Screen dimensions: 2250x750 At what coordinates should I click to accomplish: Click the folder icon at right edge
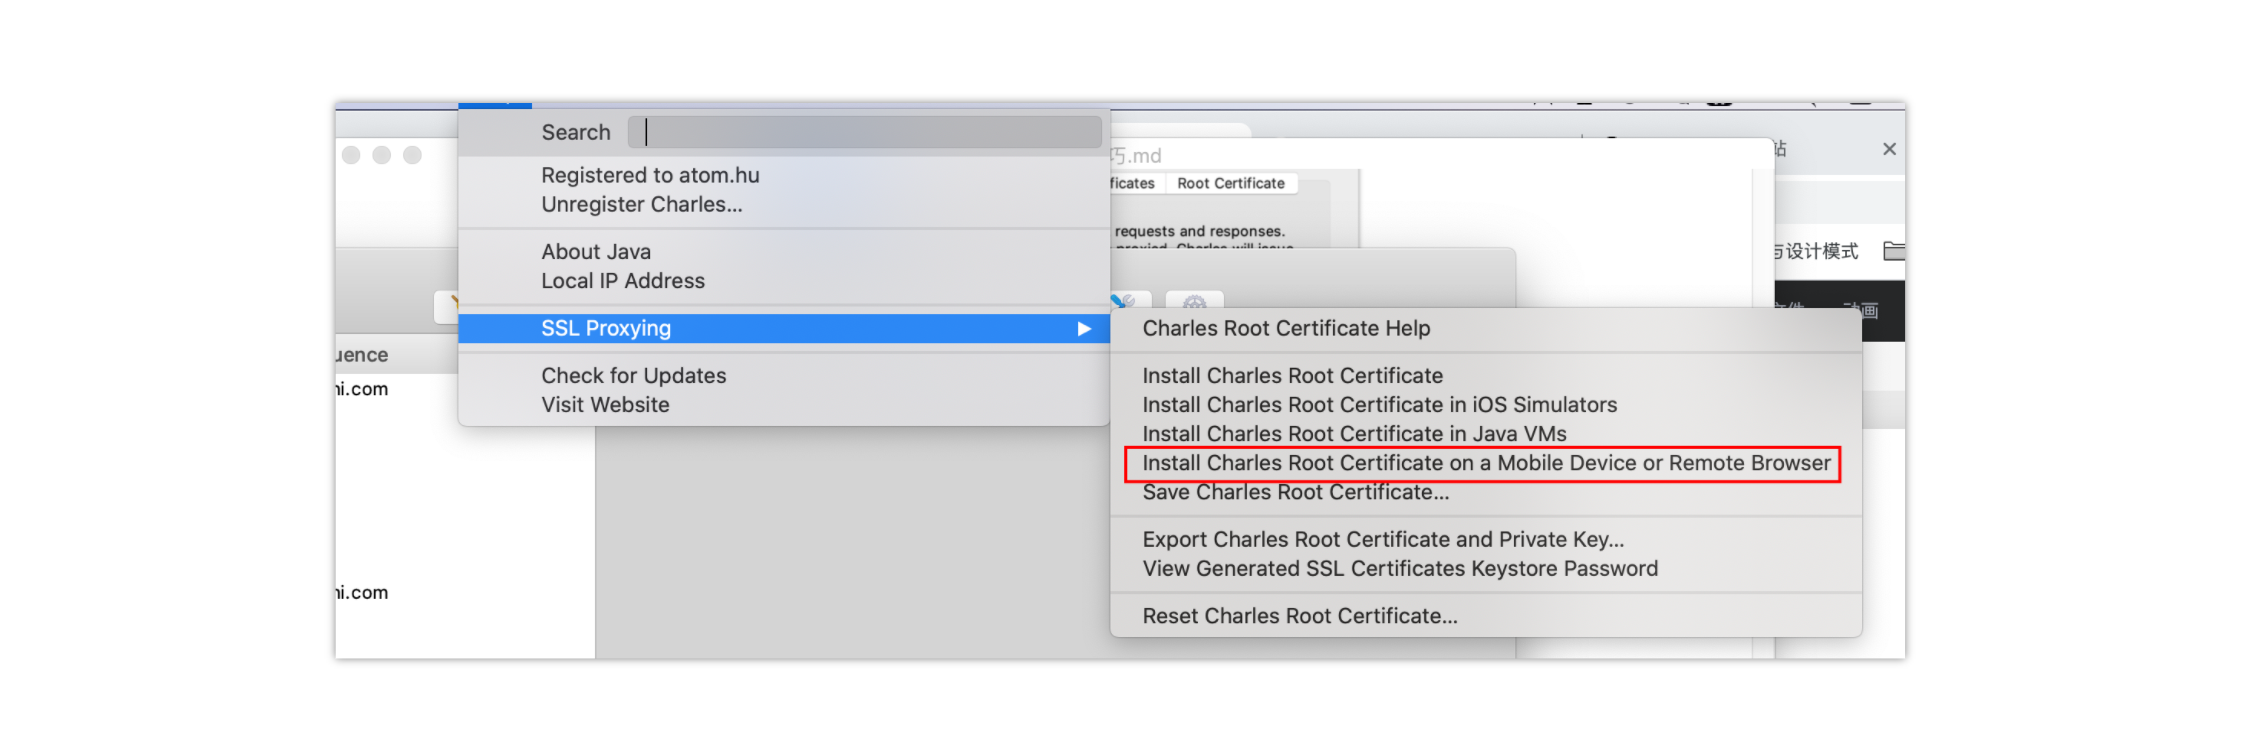coord(1893,251)
